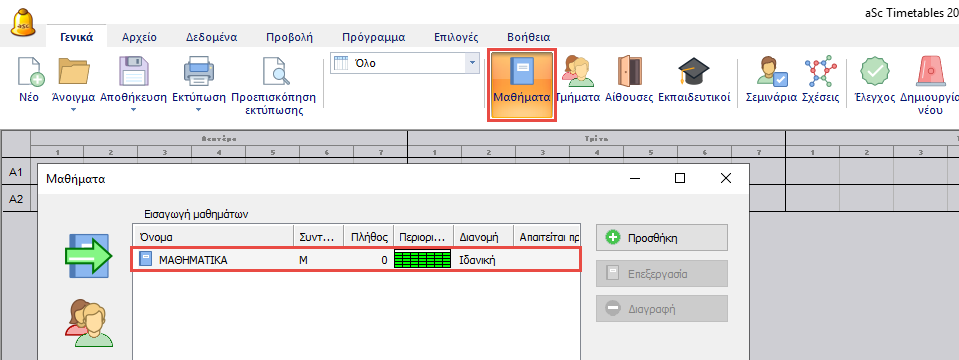959x360 pixels.
Task: Switch to the Πρόγραμμα ribbon tab
Action: [374, 37]
